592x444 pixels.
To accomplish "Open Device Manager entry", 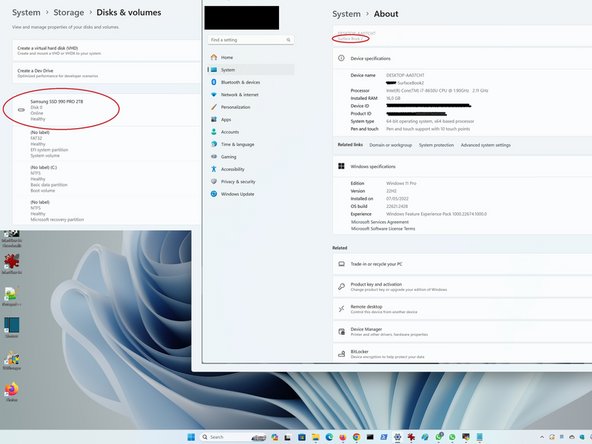I will click(x=462, y=331).
